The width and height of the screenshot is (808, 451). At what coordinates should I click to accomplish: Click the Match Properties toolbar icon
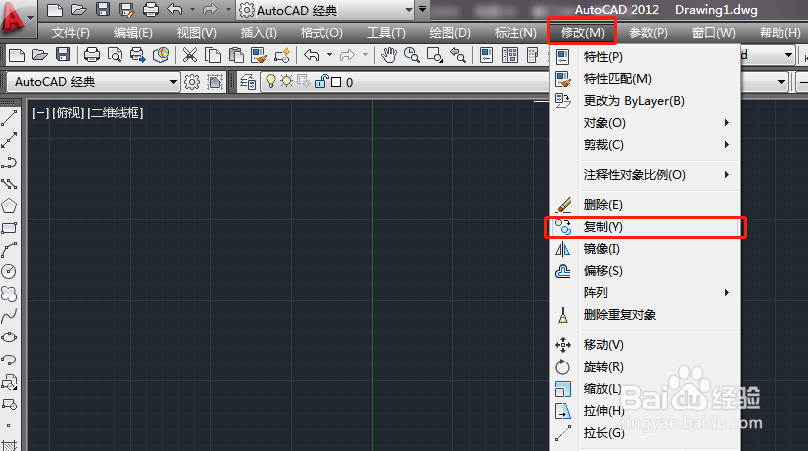tap(259, 55)
